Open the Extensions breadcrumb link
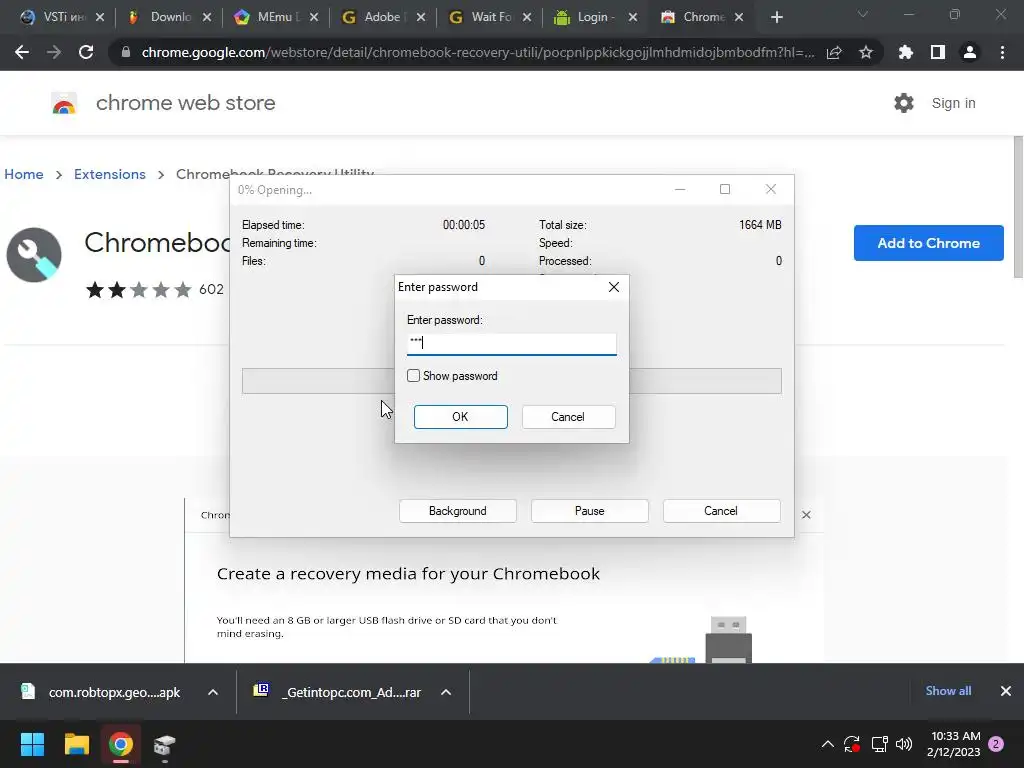 pos(110,174)
